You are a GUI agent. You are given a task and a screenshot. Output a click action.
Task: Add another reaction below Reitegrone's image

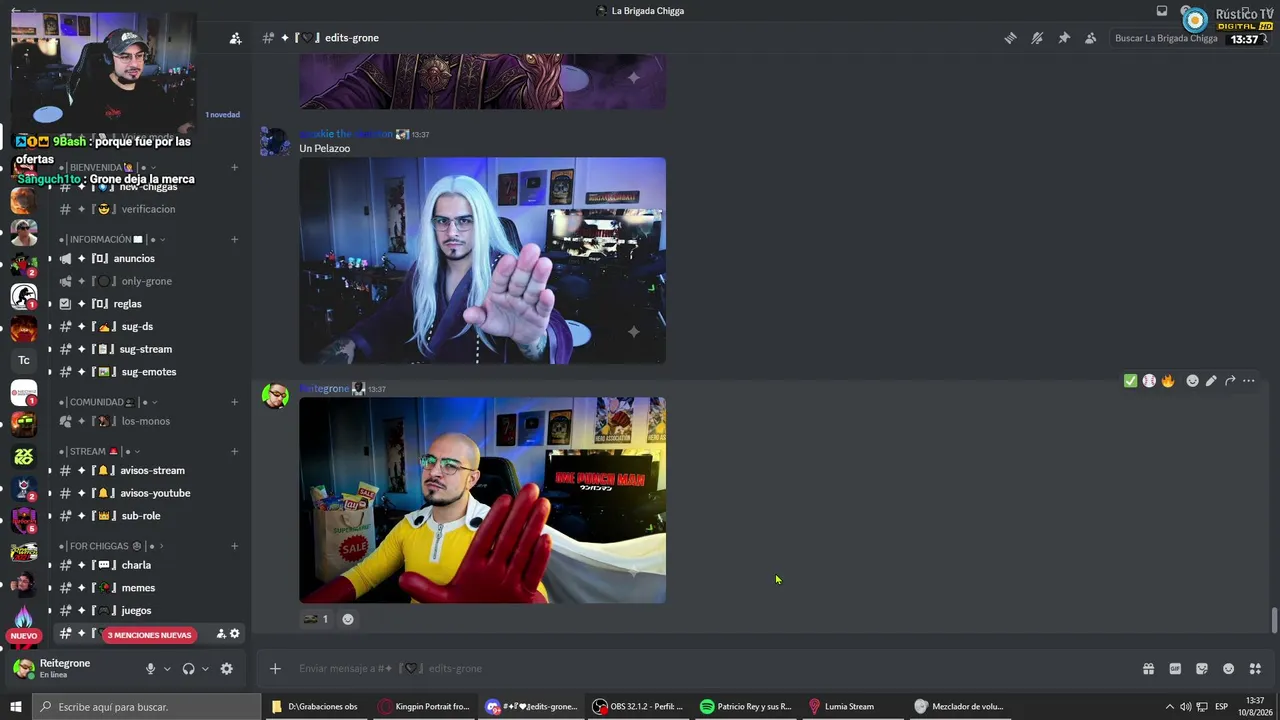coord(348,619)
